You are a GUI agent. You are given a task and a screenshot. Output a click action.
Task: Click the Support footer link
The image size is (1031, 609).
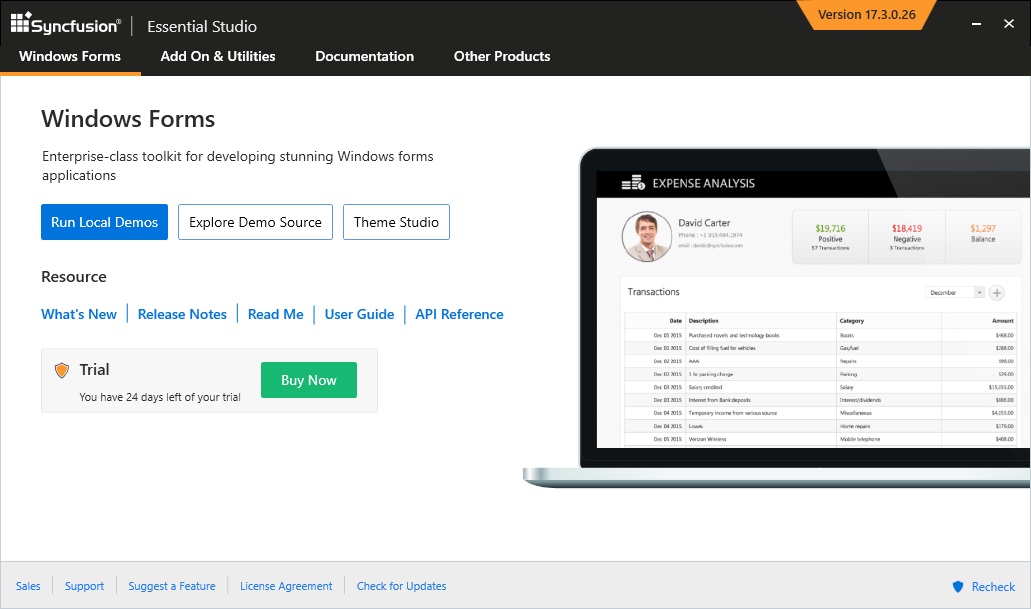[x=84, y=586]
